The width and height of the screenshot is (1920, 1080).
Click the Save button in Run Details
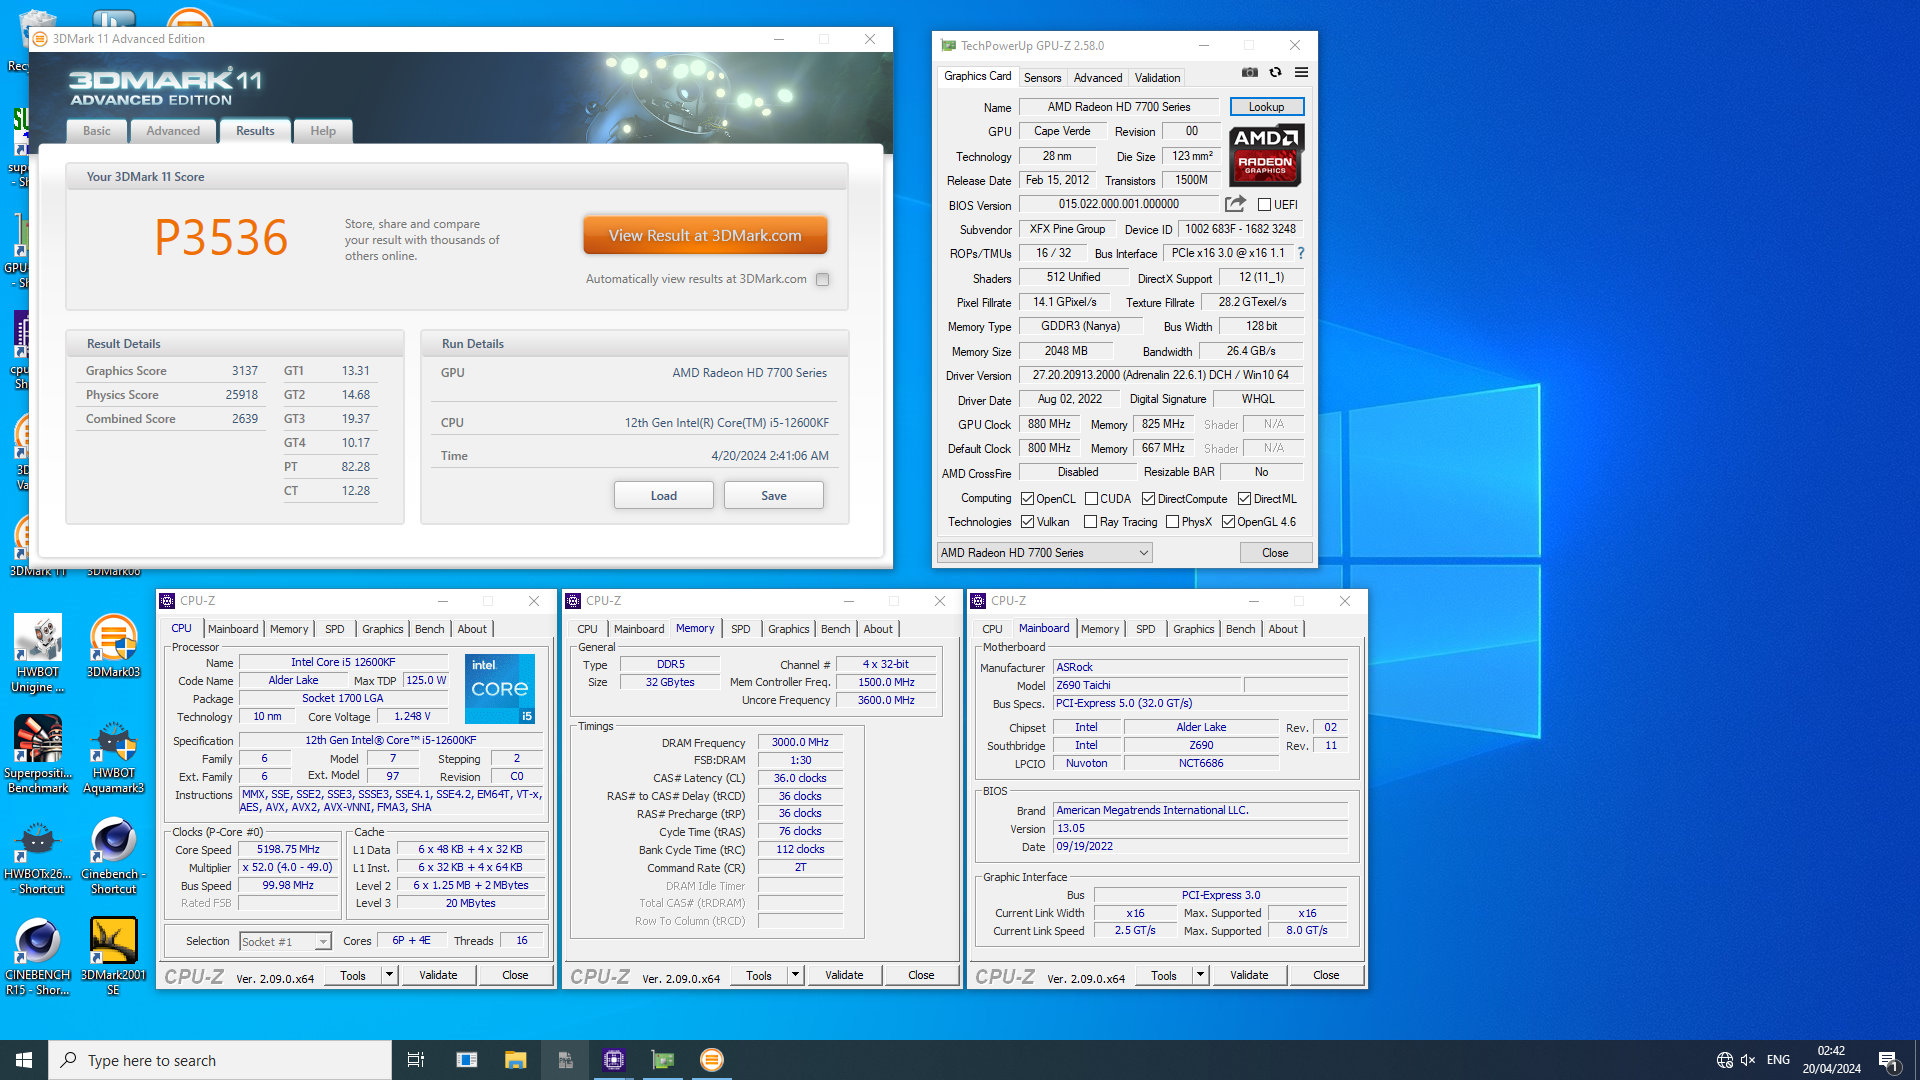click(774, 496)
